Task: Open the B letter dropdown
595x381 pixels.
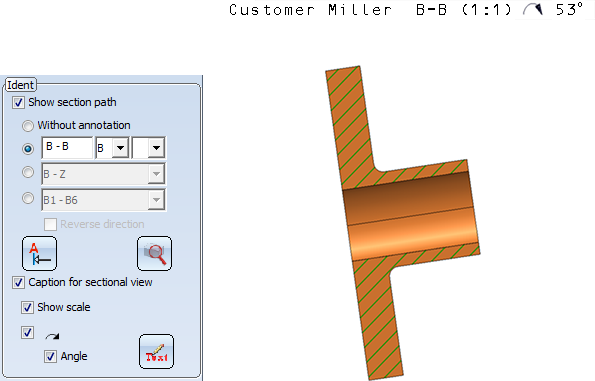Action: click(121, 148)
